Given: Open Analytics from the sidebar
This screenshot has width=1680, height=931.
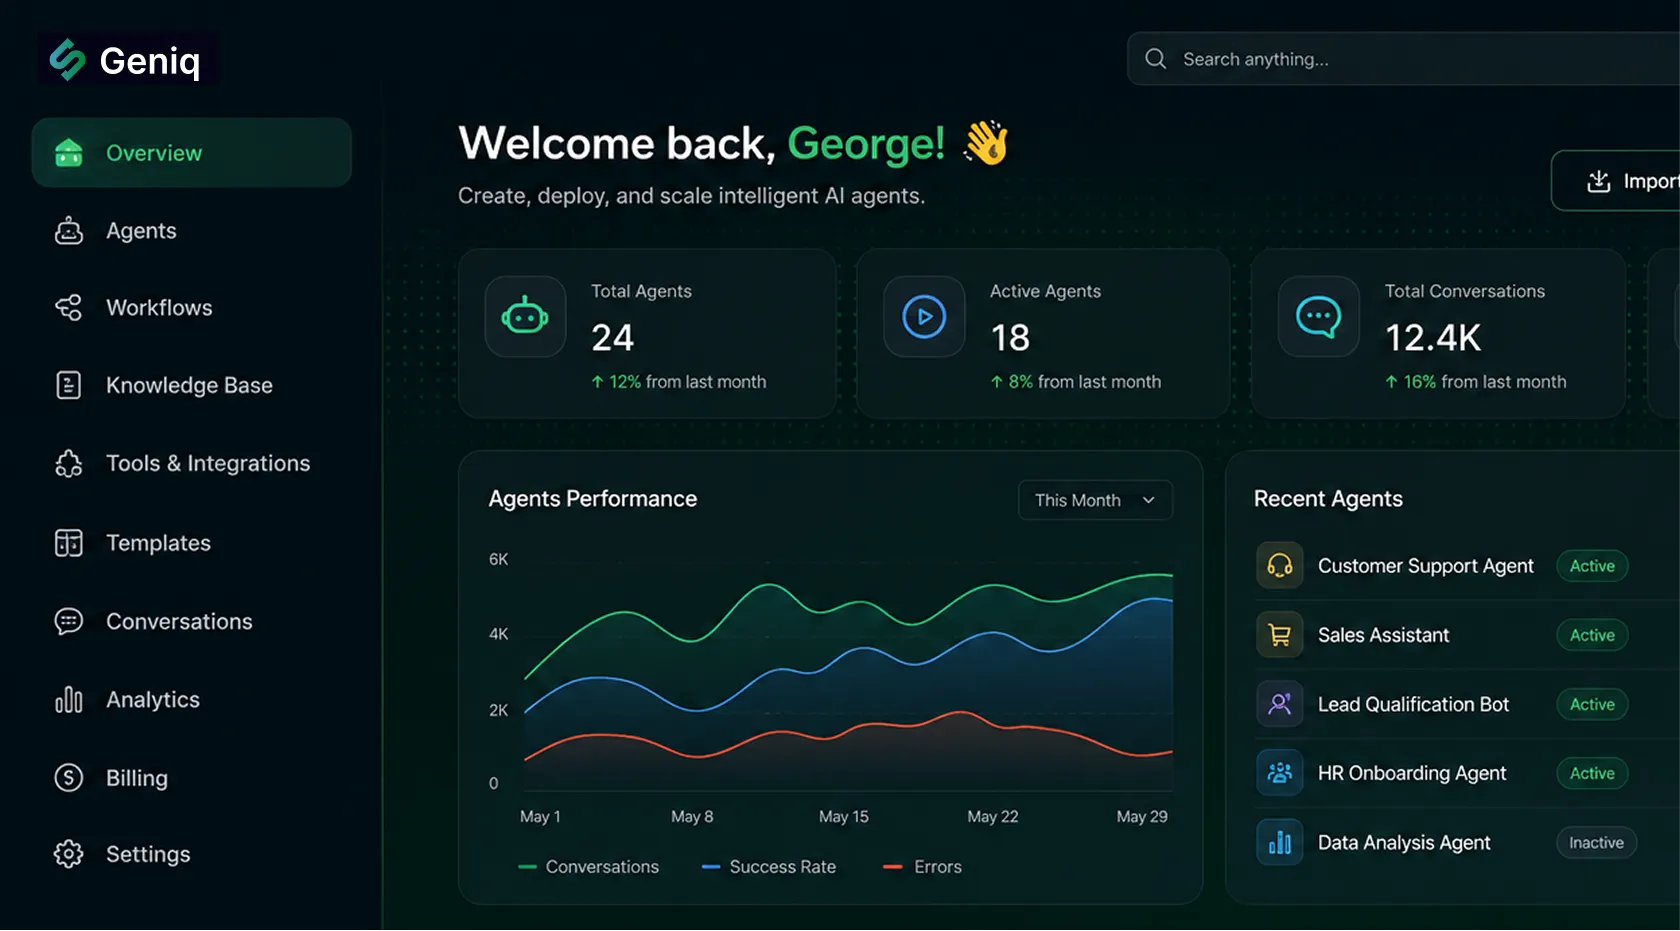Looking at the screenshot, I should tap(192, 699).
